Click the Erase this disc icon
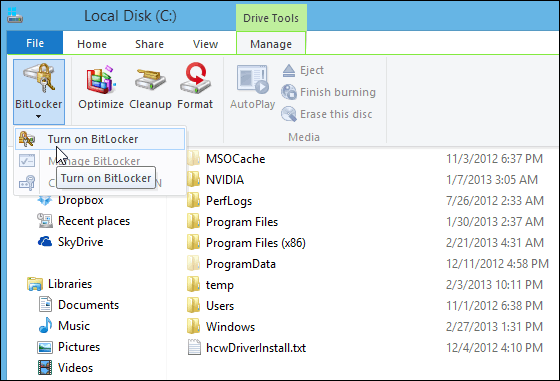The width and height of the screenshot is (560, 381). [x=289, y=114]
